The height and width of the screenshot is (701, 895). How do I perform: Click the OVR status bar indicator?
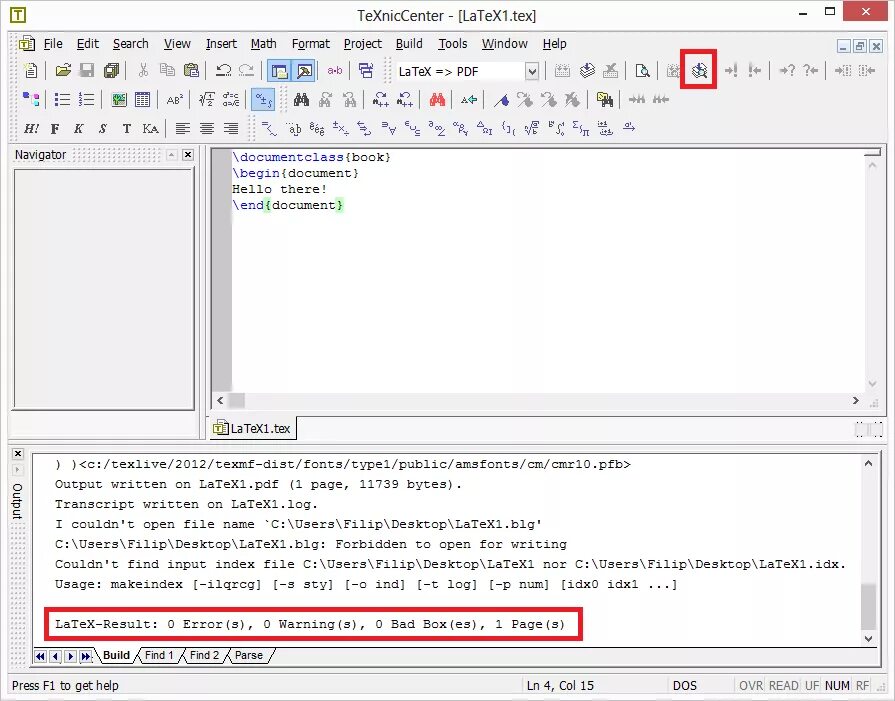coord(751,686)
